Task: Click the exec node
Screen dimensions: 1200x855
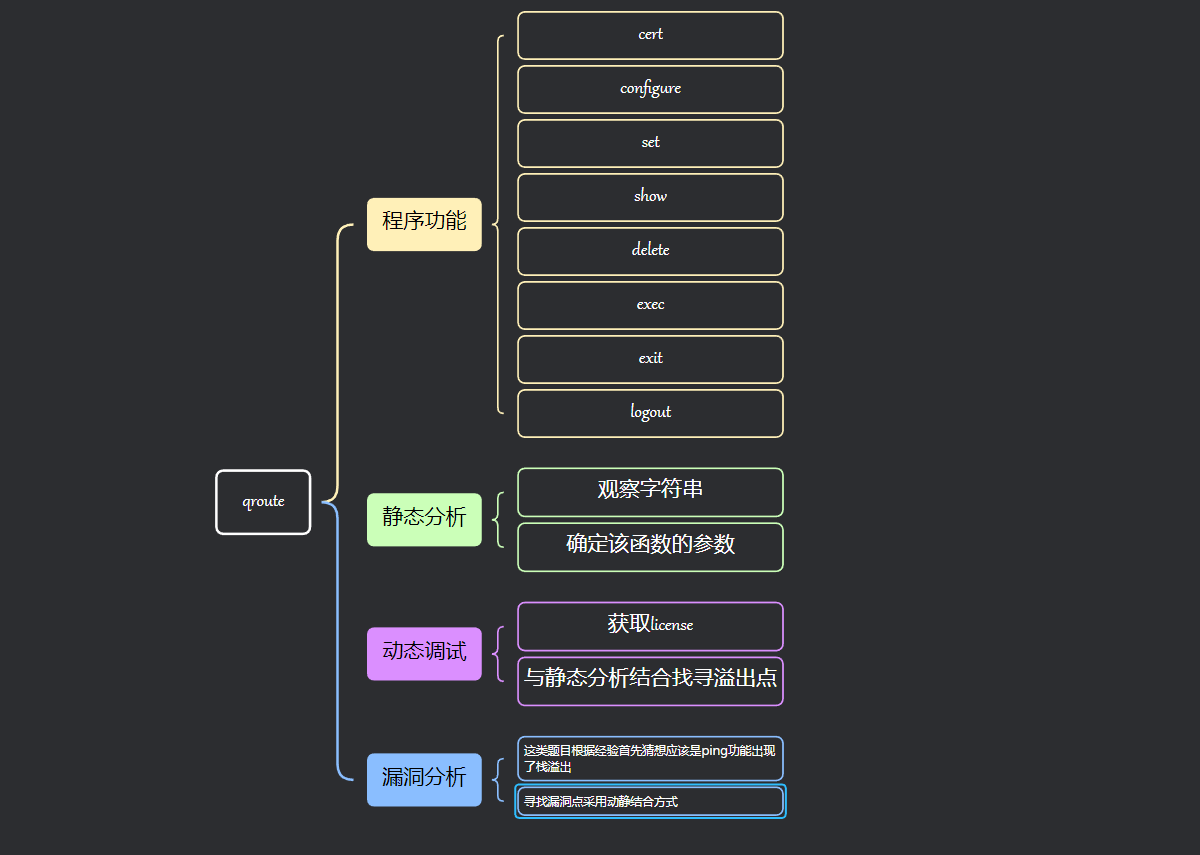Action: pos(650,305)
